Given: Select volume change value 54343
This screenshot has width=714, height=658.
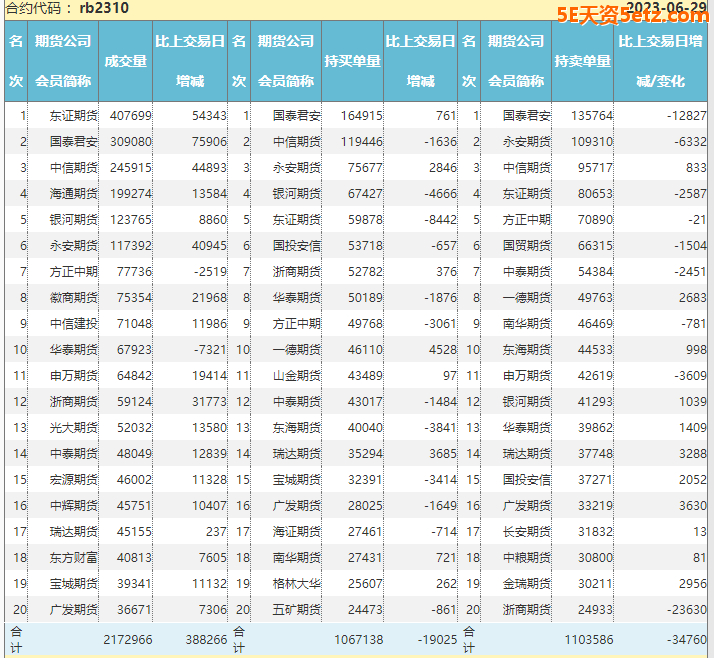Looking at the screenshot, I should point(209,116).
